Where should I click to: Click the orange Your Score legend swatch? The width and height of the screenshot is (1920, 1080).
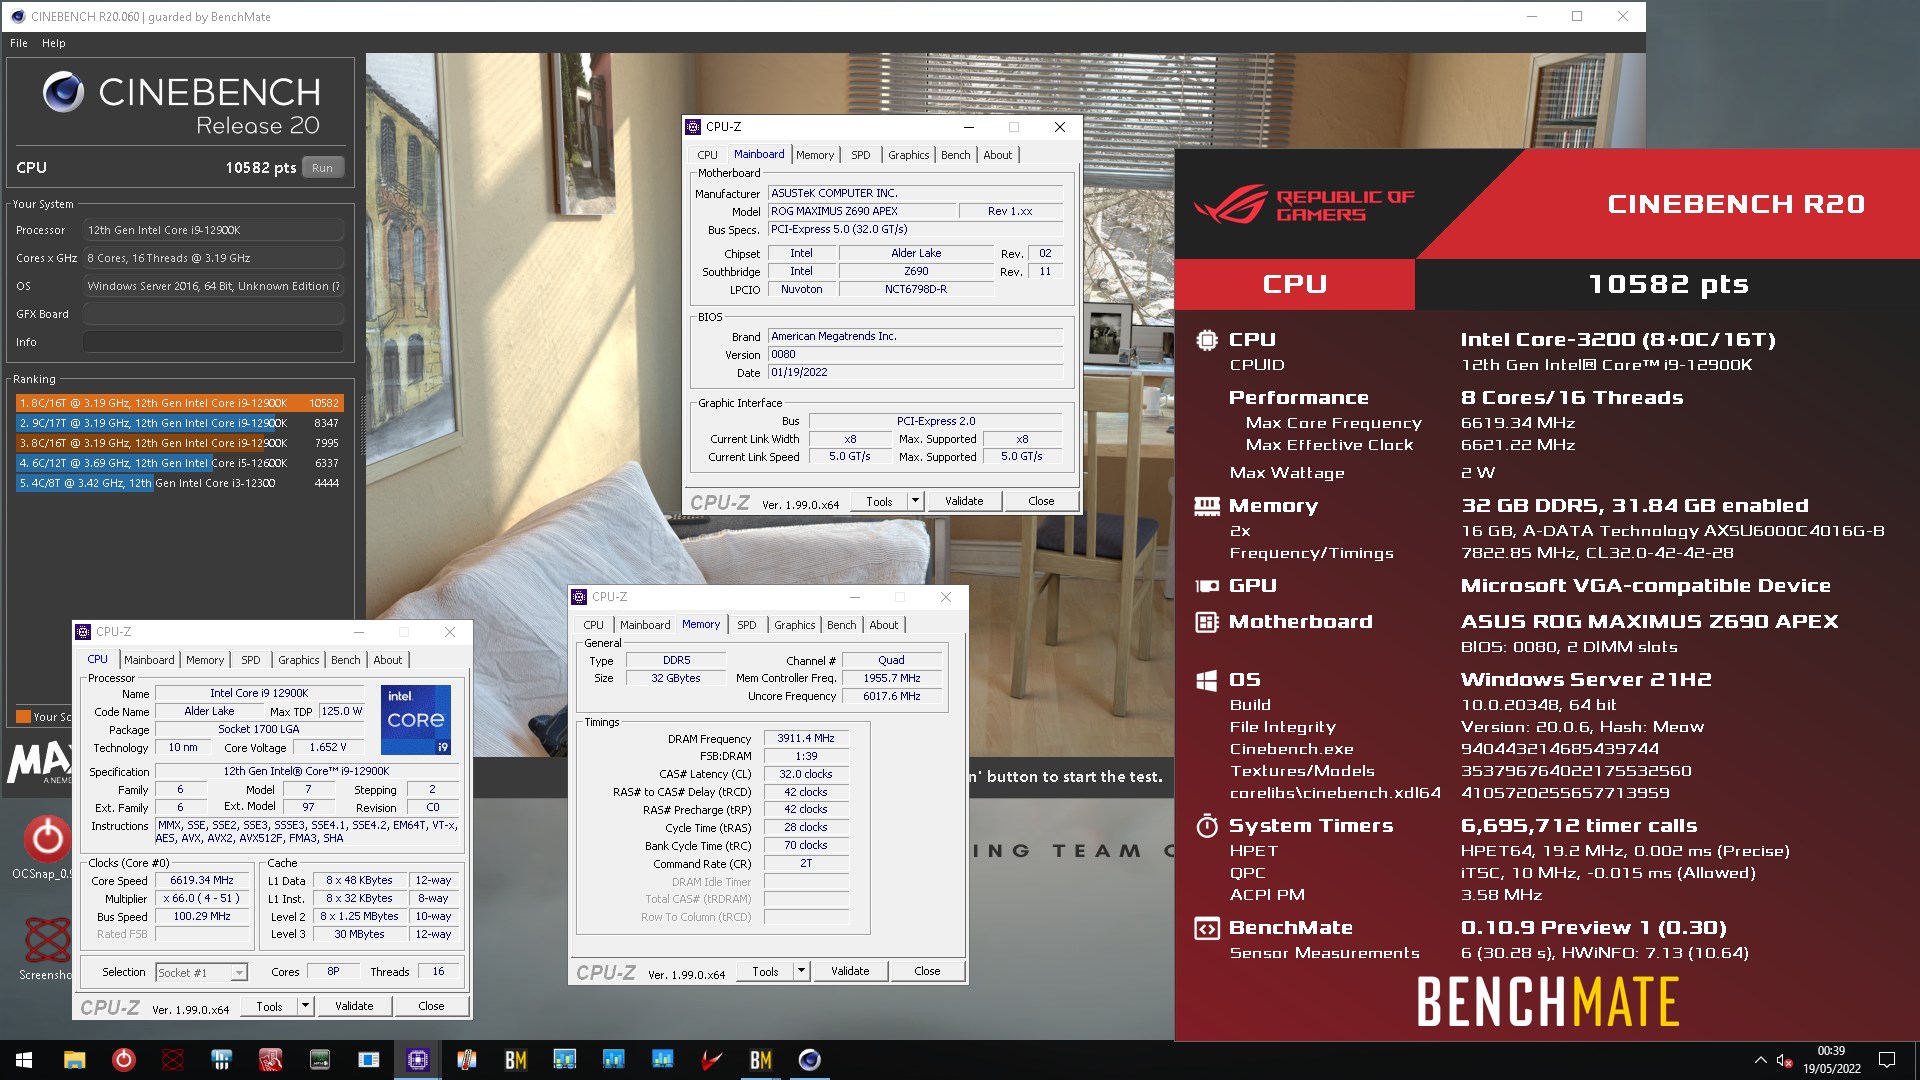[x=23, y=717]
